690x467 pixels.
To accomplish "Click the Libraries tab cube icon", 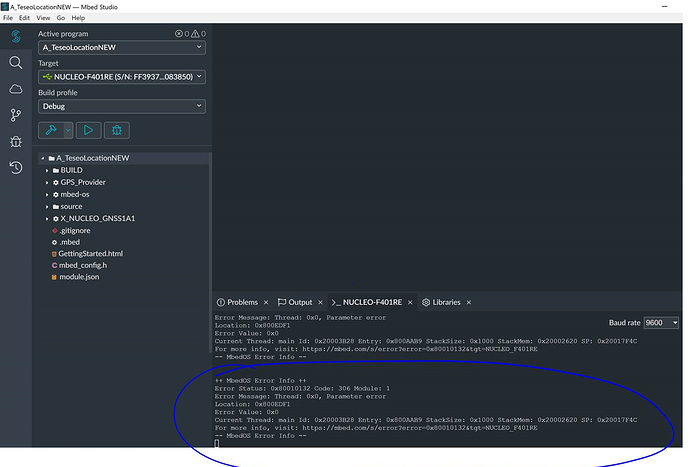I will tap(426, 302).
